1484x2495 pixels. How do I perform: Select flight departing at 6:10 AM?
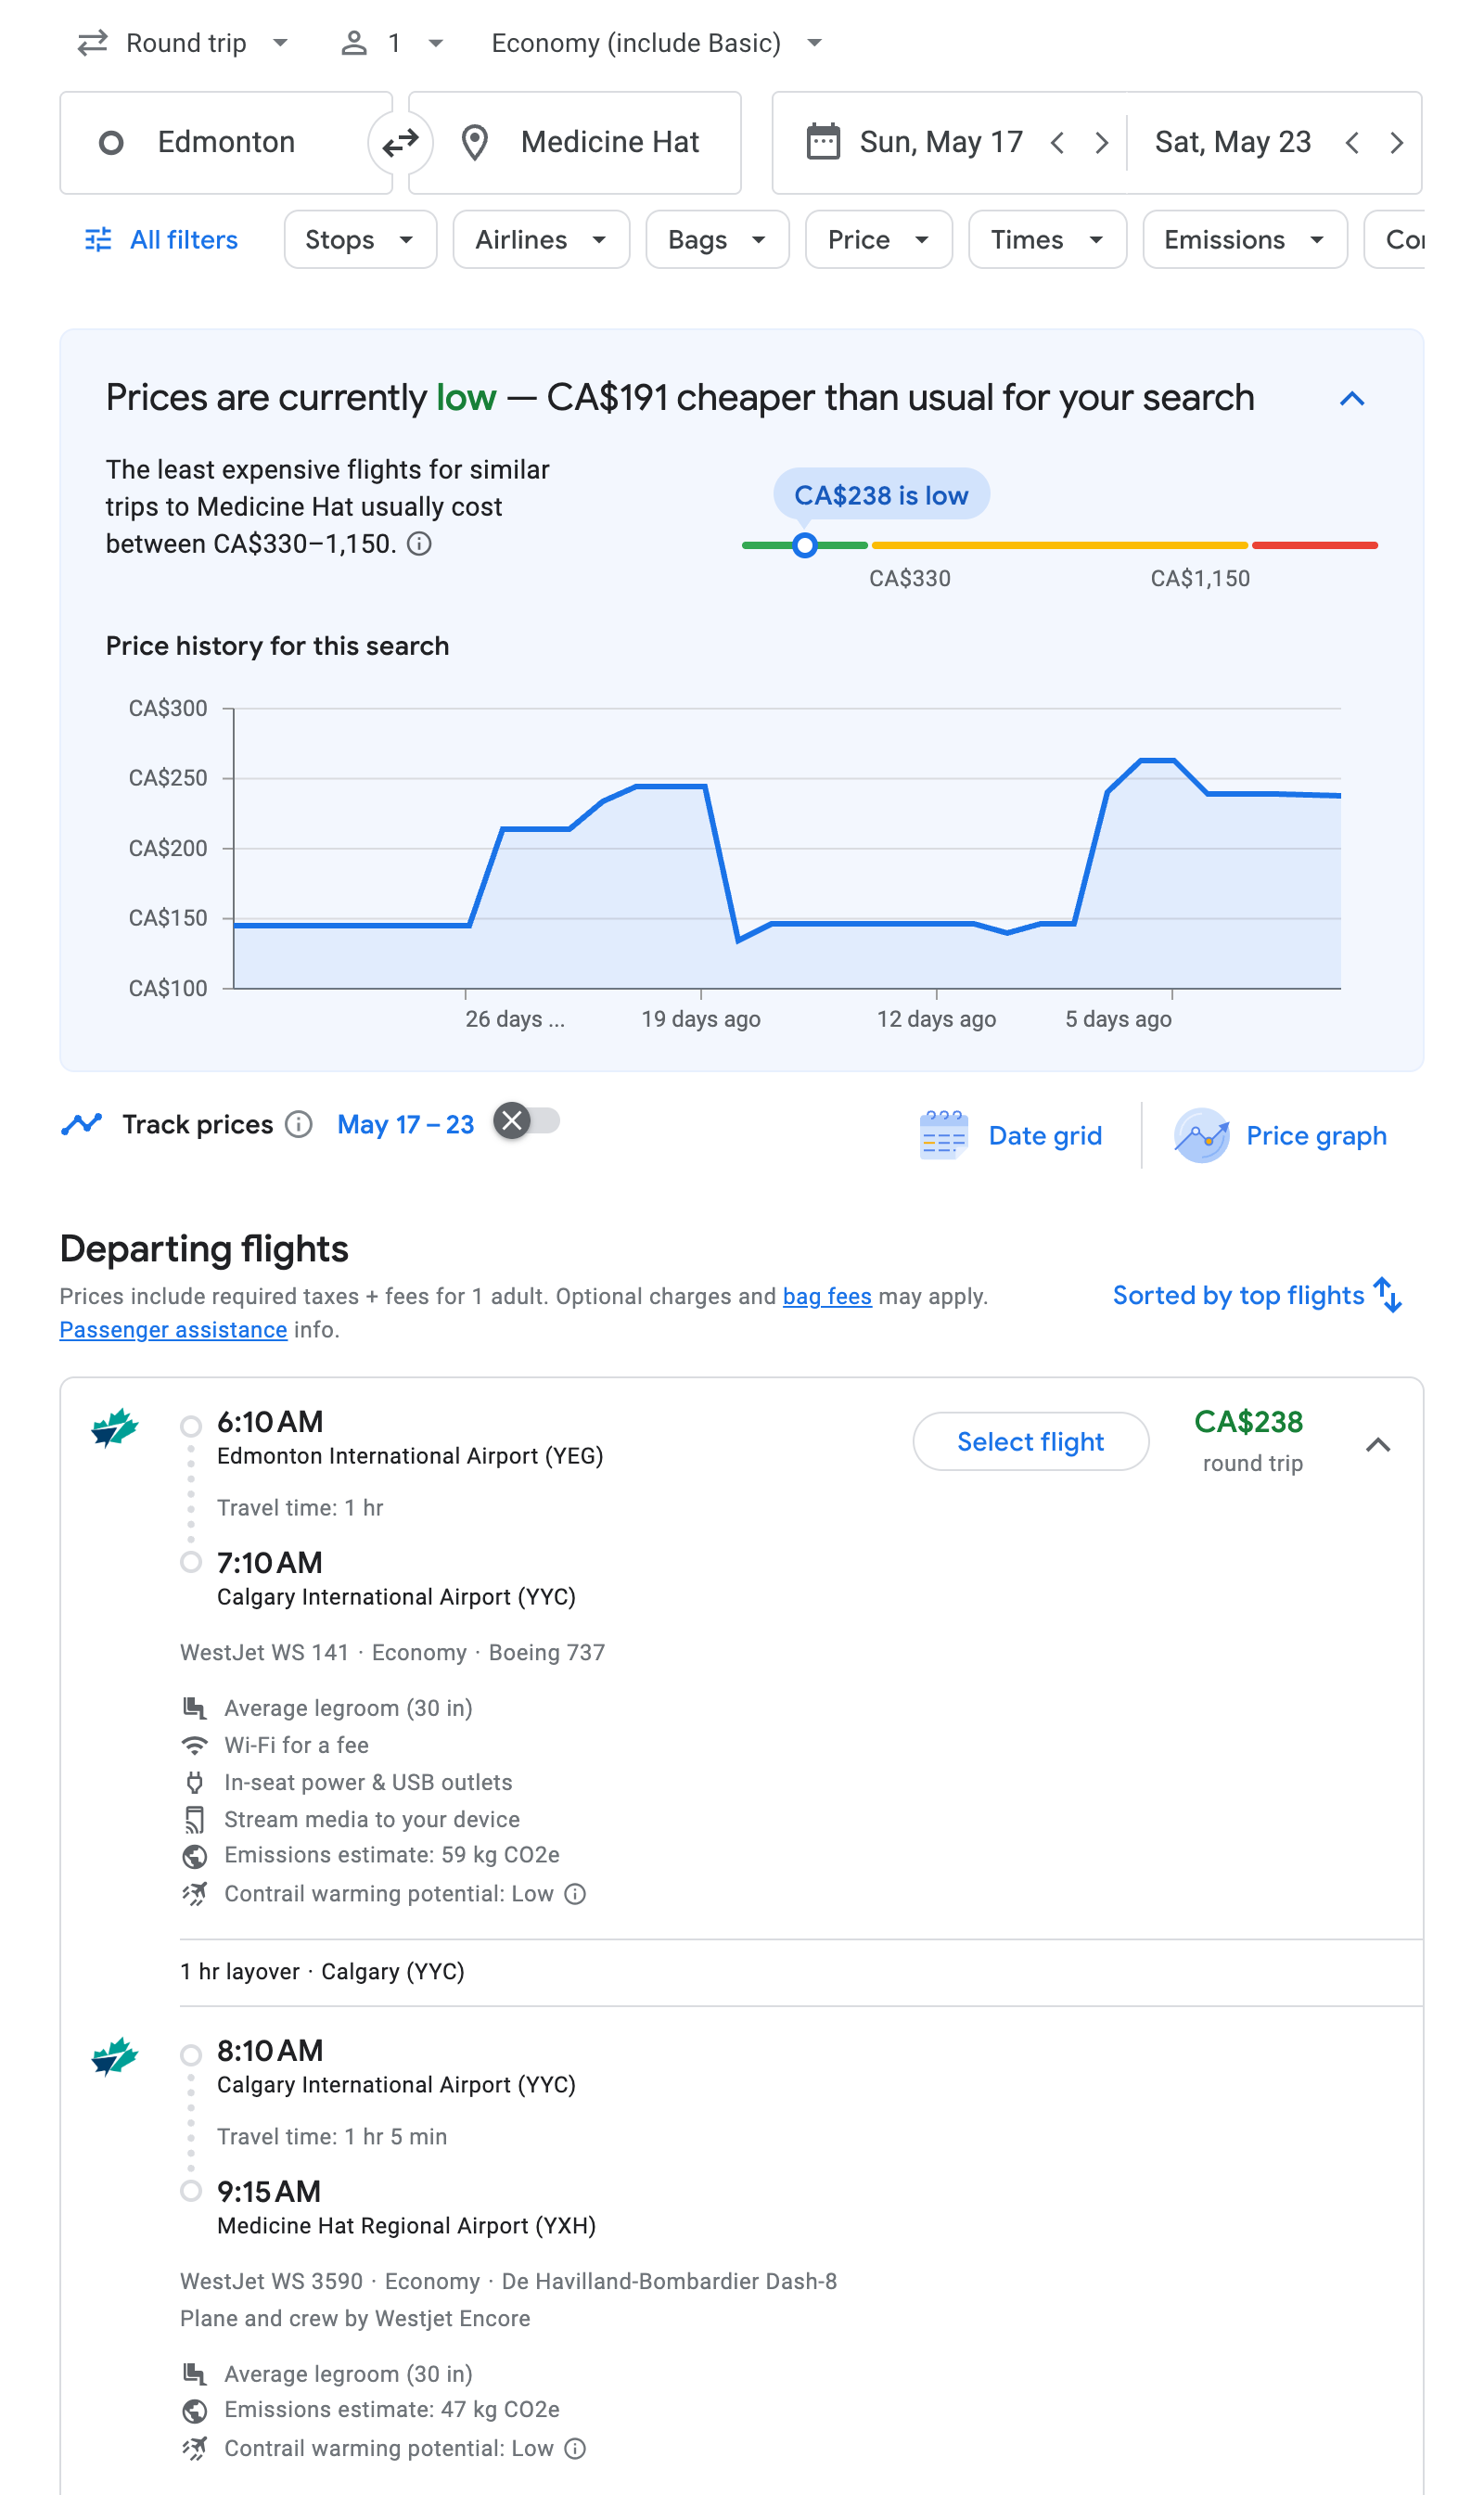[x=1030, y=1441]
